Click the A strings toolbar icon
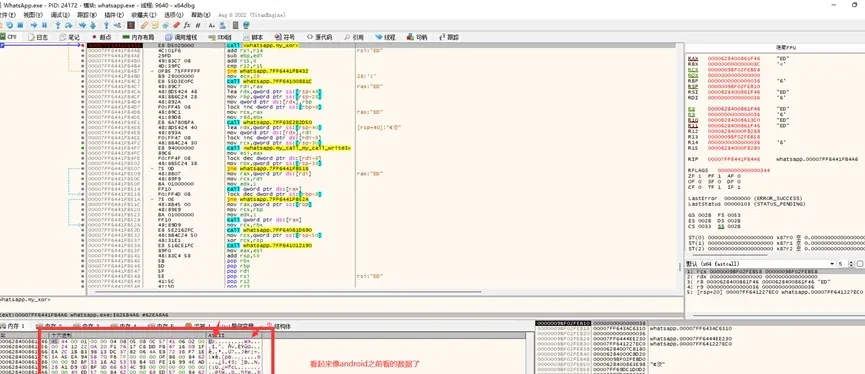This screenshot has height=374, width=865. [x=211, y=25]
